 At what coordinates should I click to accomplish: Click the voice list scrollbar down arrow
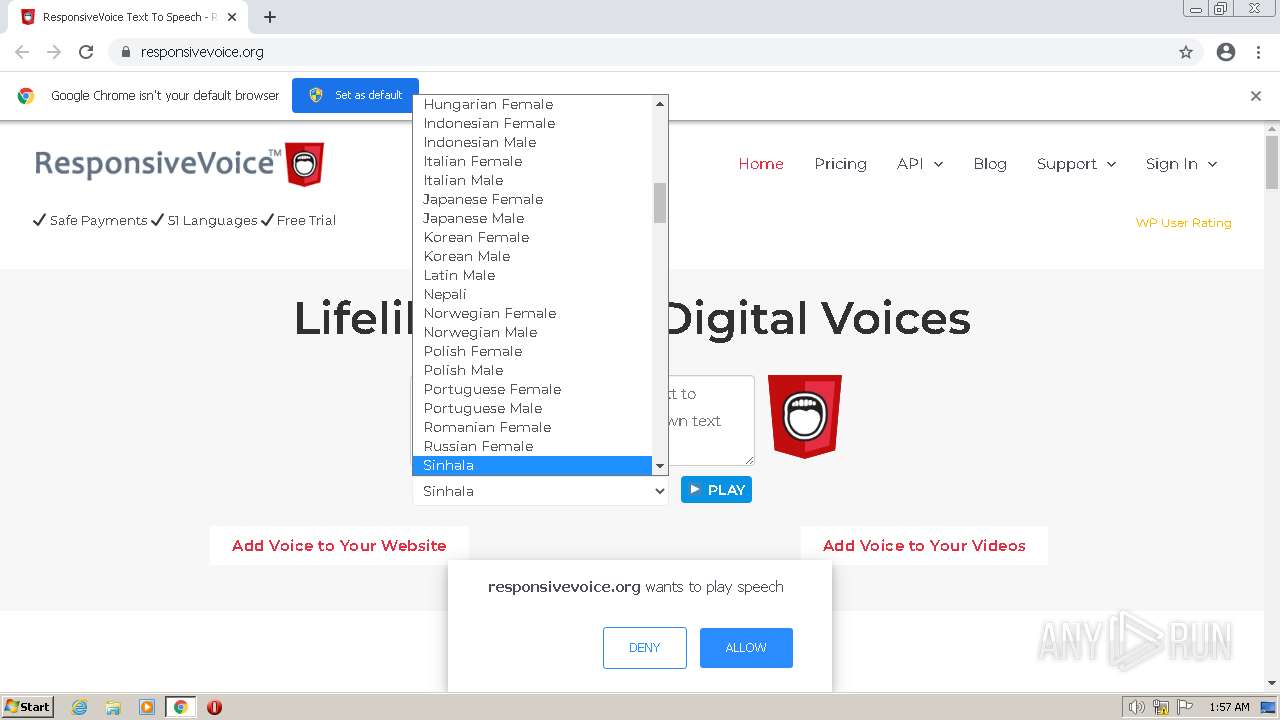660,466
